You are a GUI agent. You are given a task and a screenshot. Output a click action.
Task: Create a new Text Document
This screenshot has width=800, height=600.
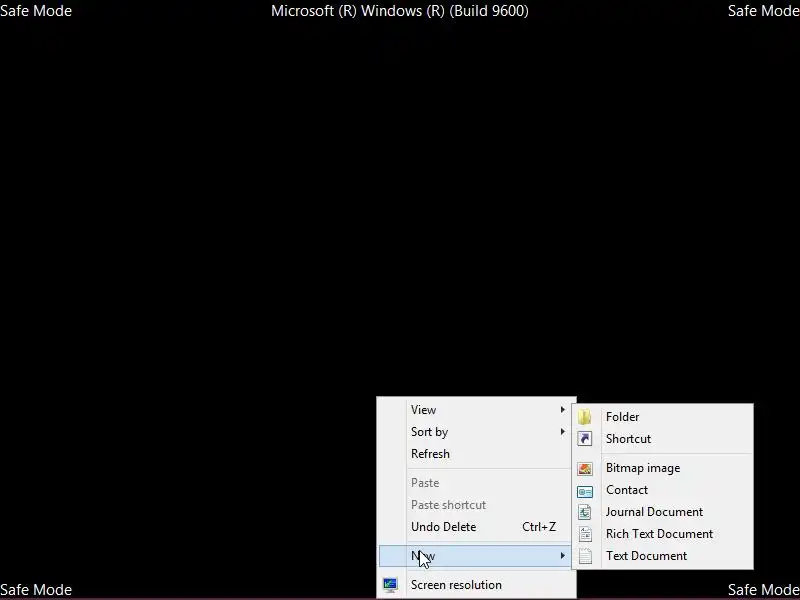tap(663, 556)
